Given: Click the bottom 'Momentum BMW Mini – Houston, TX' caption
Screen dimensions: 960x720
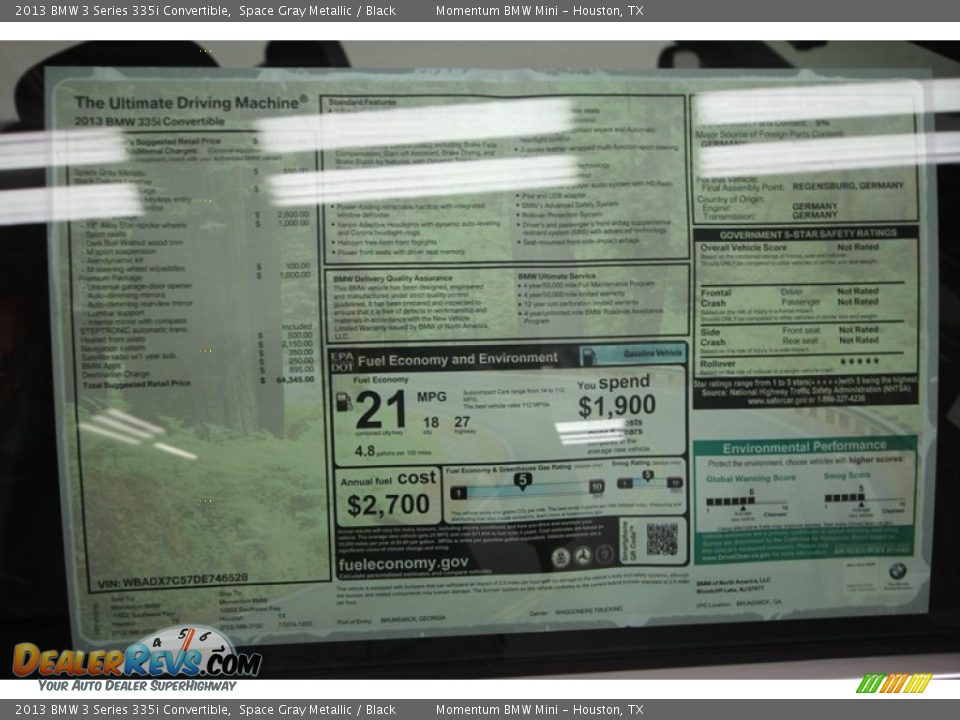Looking at the screenshot, I should pyautogui.click(x=539, y=710).
